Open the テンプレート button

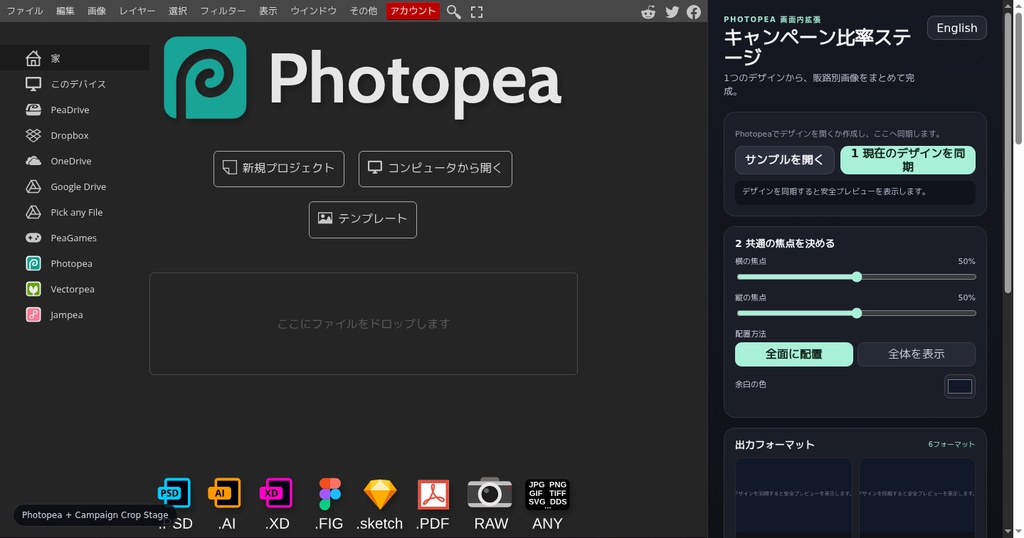363,219
